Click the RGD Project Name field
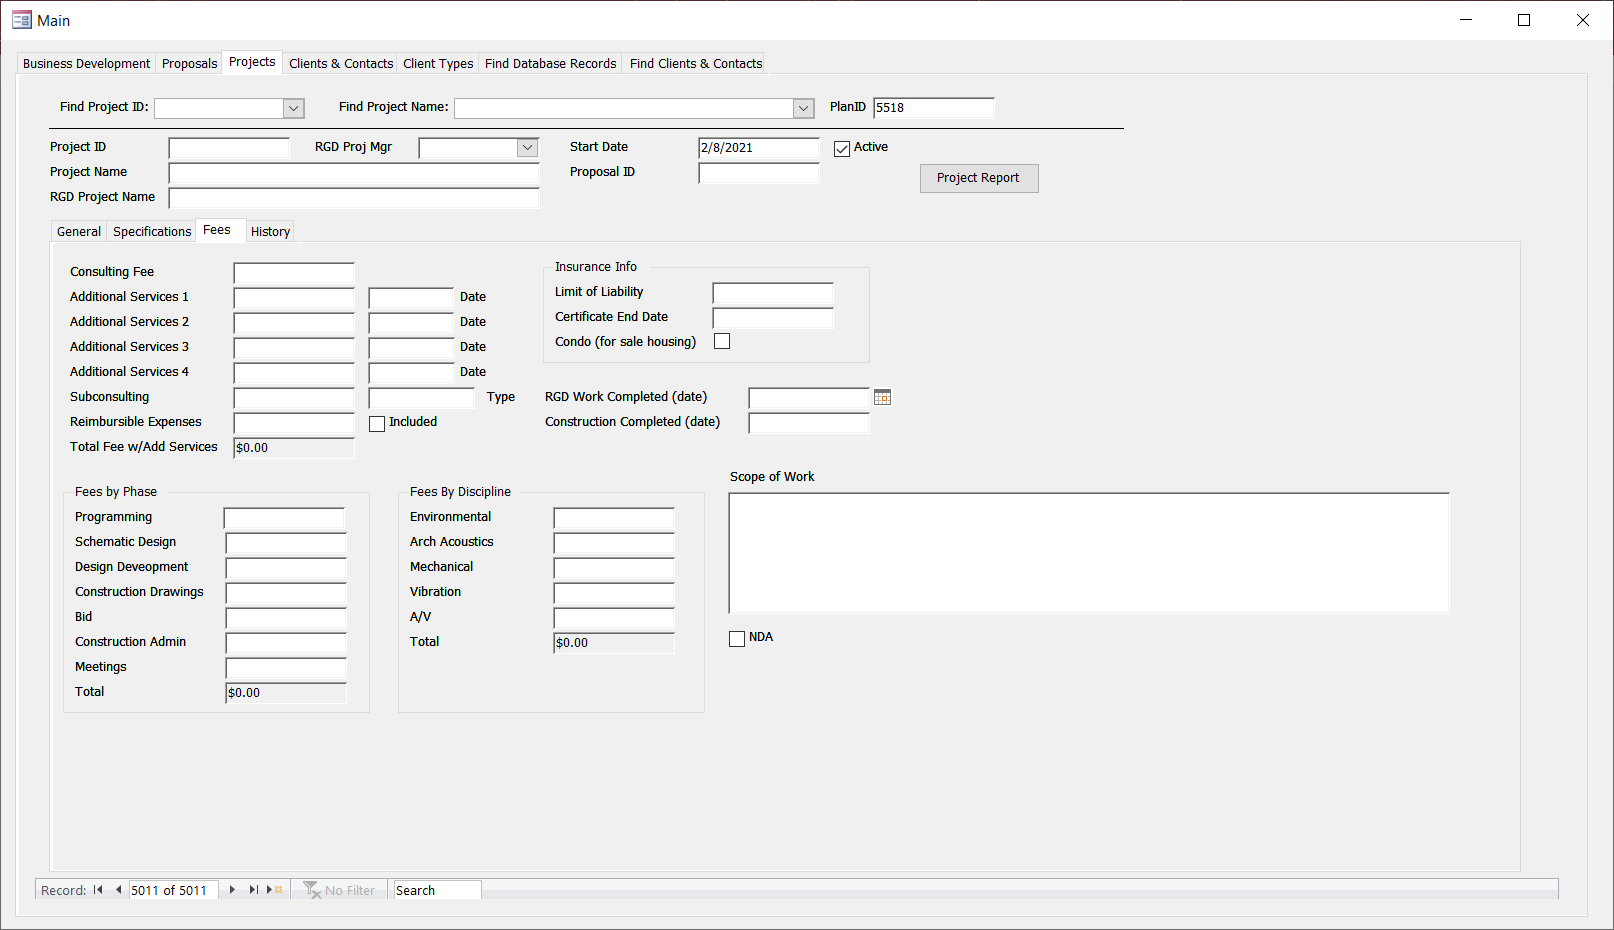Image resolution: width=1614 pixels, height=930 pixels. [354, 198]
